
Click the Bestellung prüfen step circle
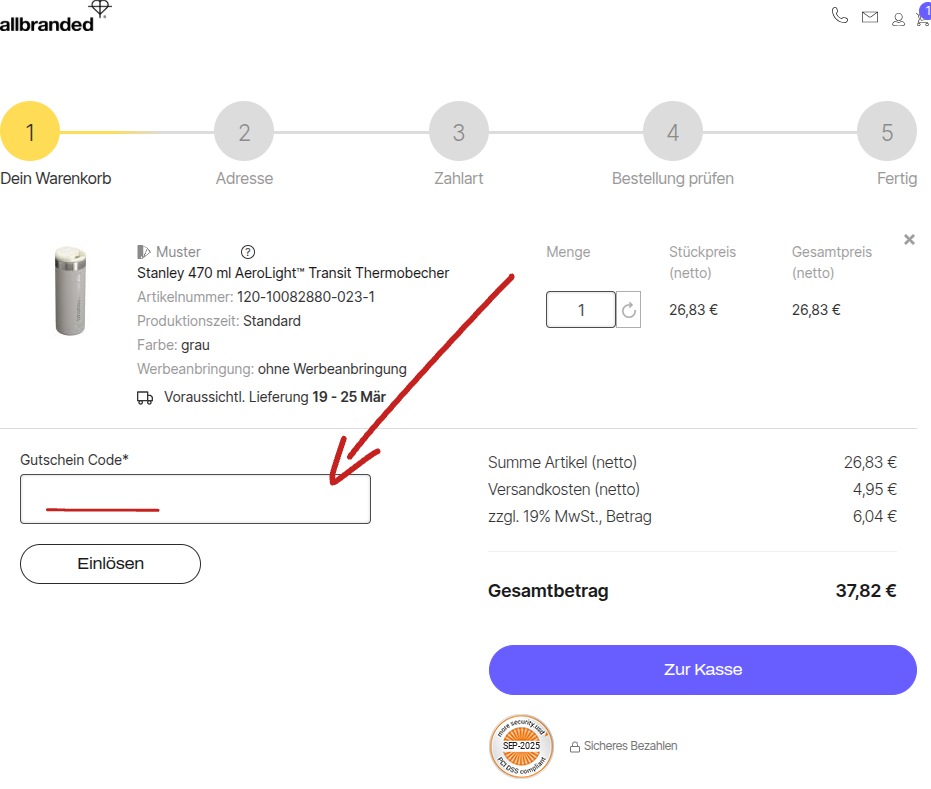click(672, 131)
